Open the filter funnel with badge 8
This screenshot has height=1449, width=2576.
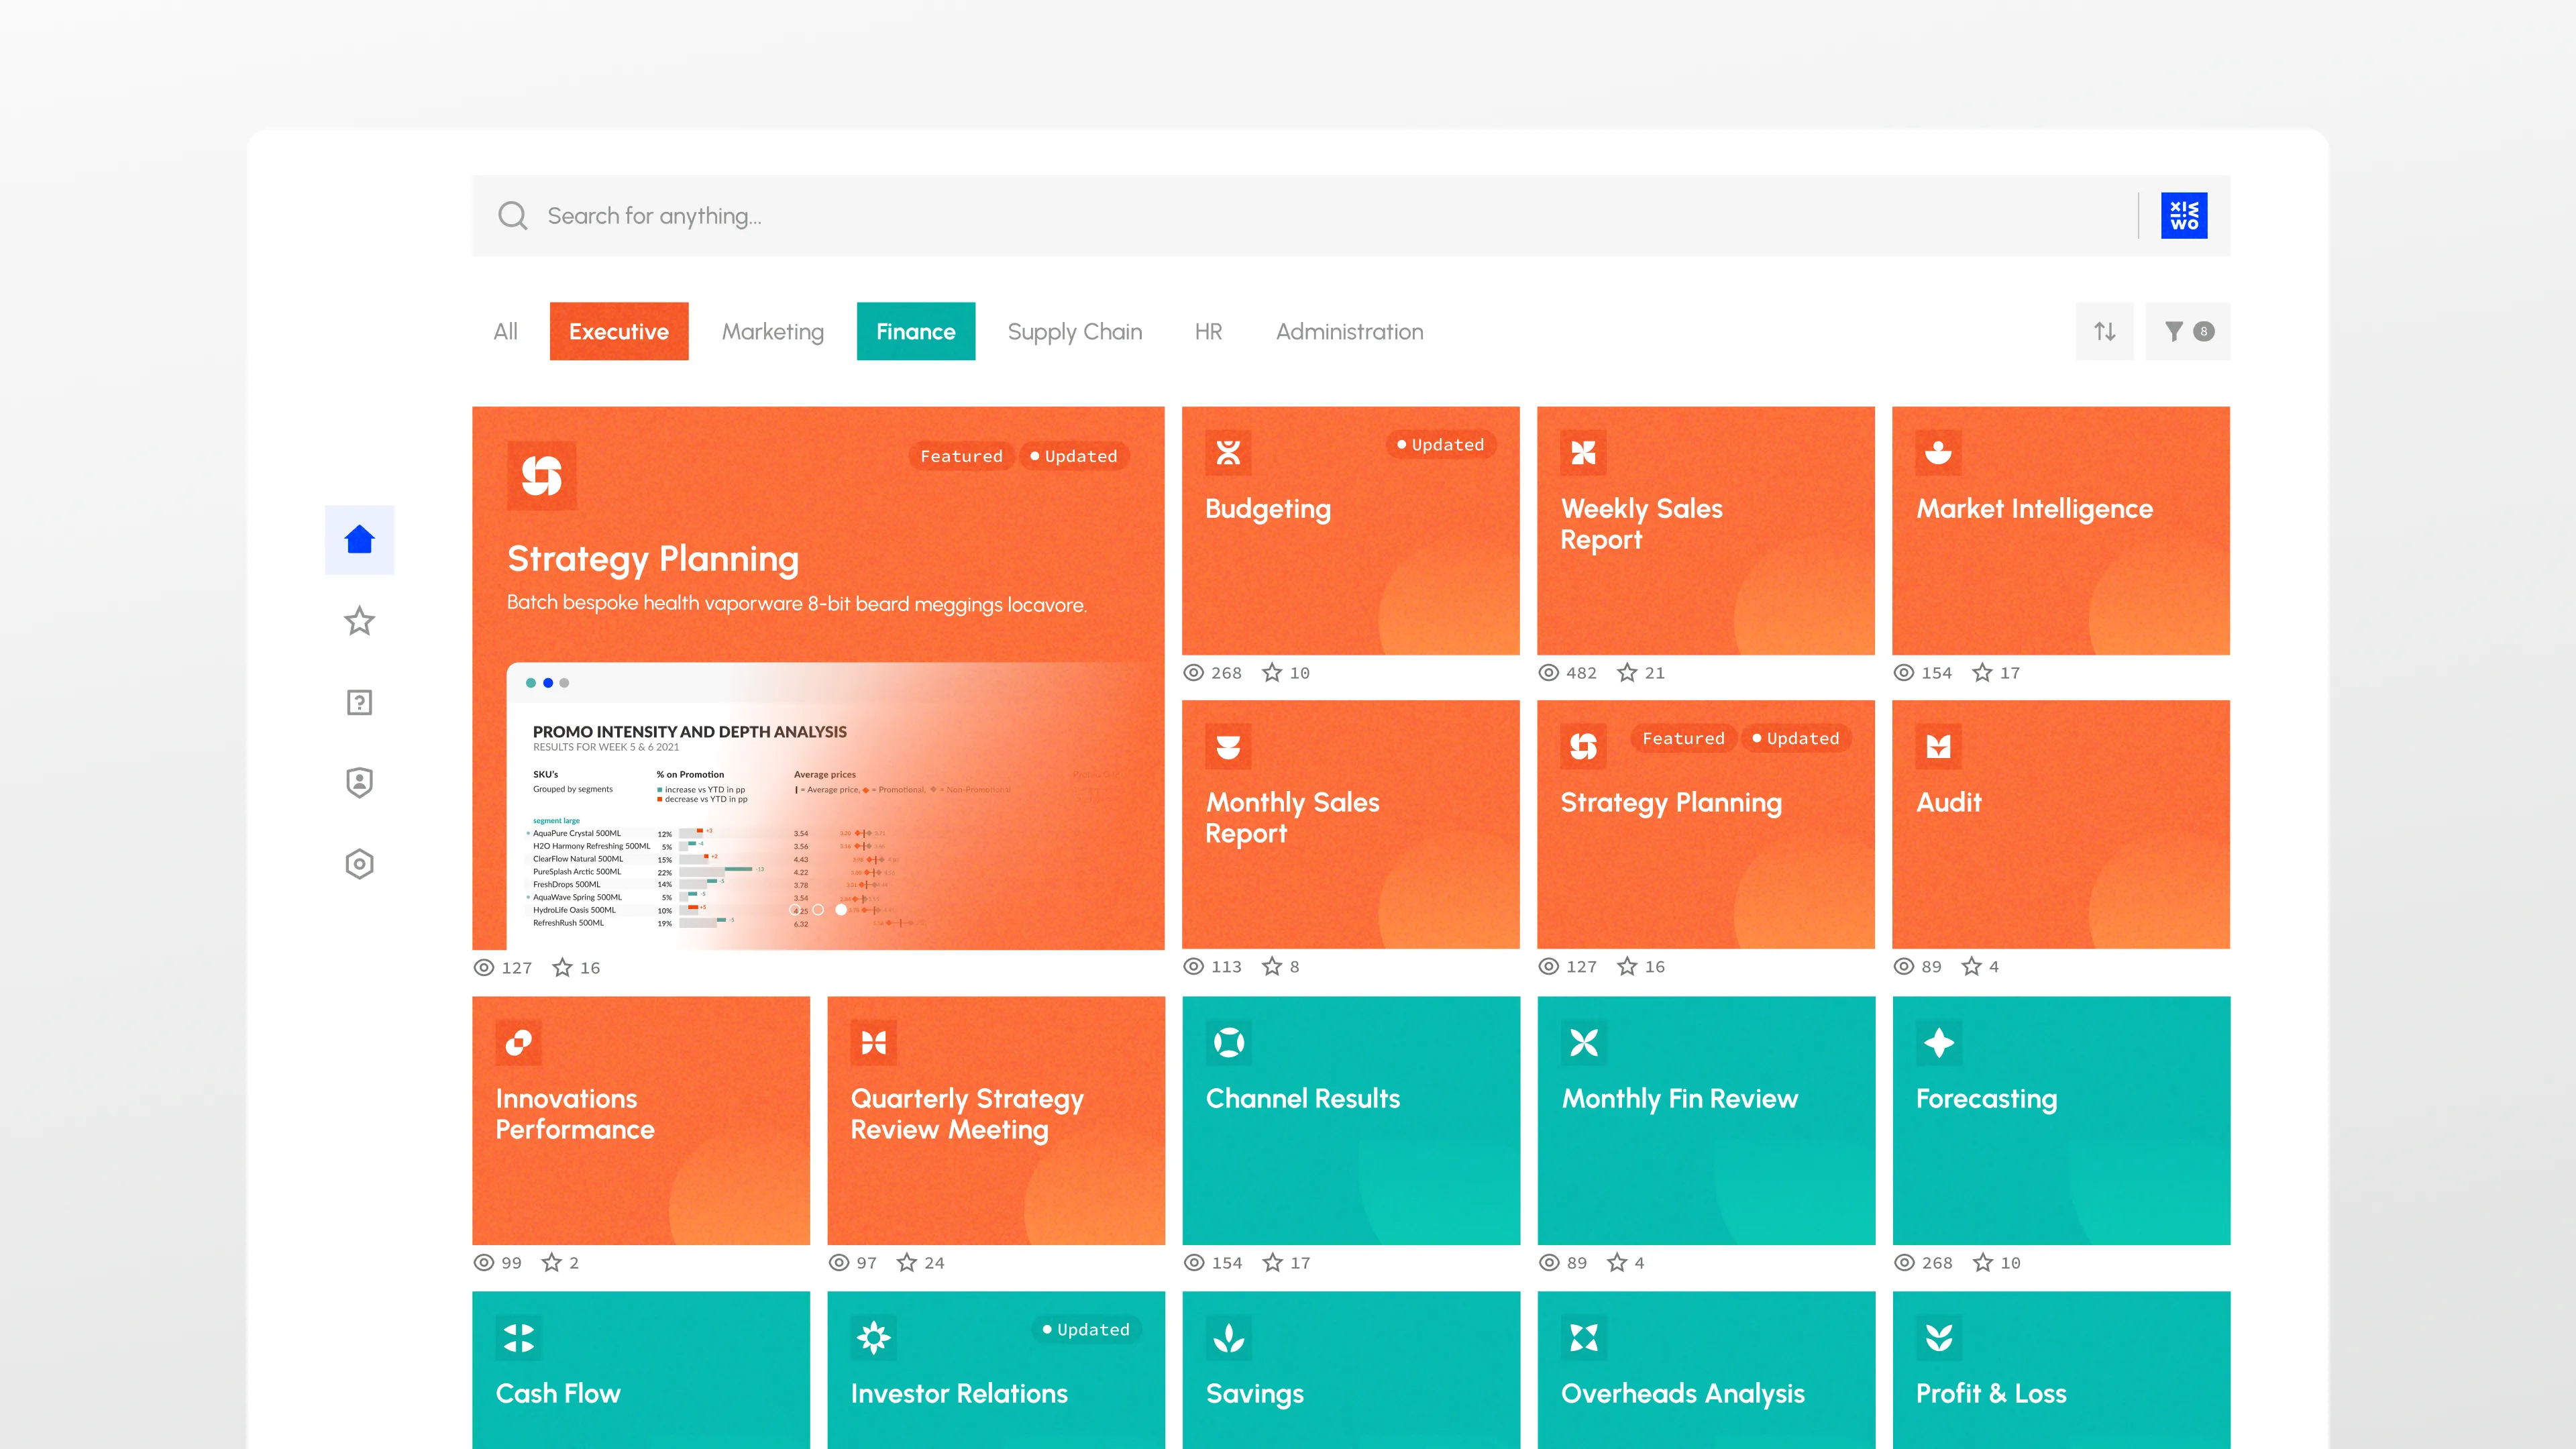point(2188,331)
